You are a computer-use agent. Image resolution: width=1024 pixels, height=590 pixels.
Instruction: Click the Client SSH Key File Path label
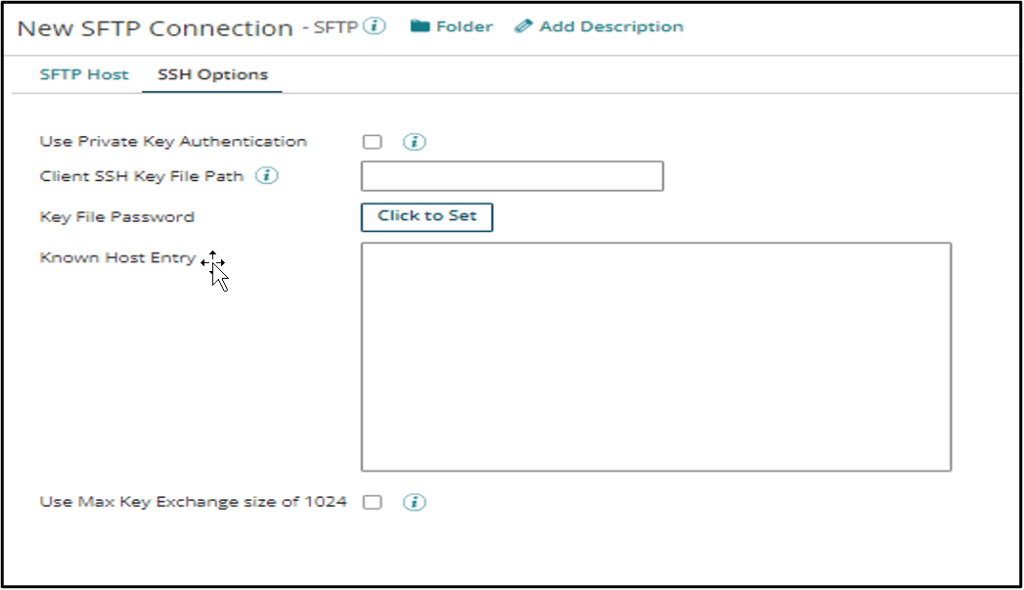tap(141, 176)
